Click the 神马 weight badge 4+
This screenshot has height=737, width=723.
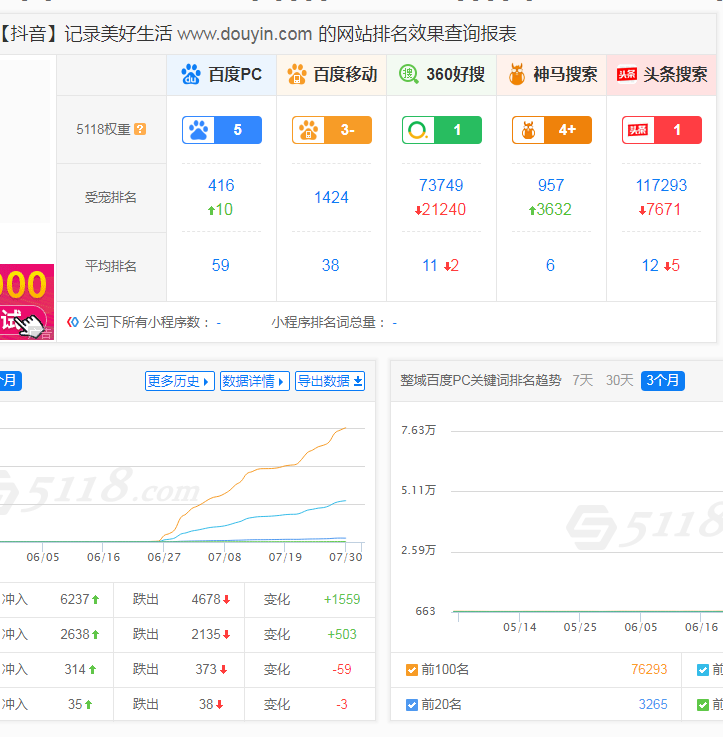pos(552,130)
